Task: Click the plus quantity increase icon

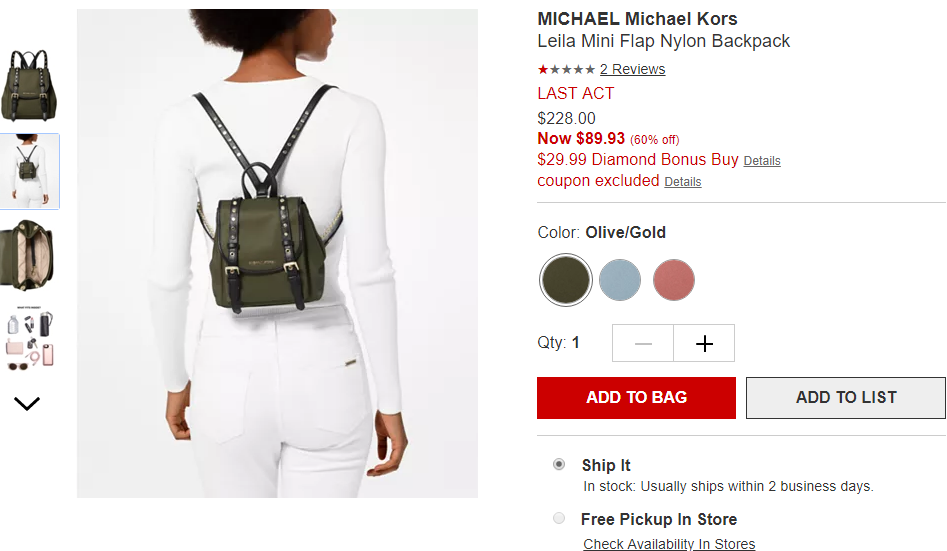Action: click(x=704, y=343)
